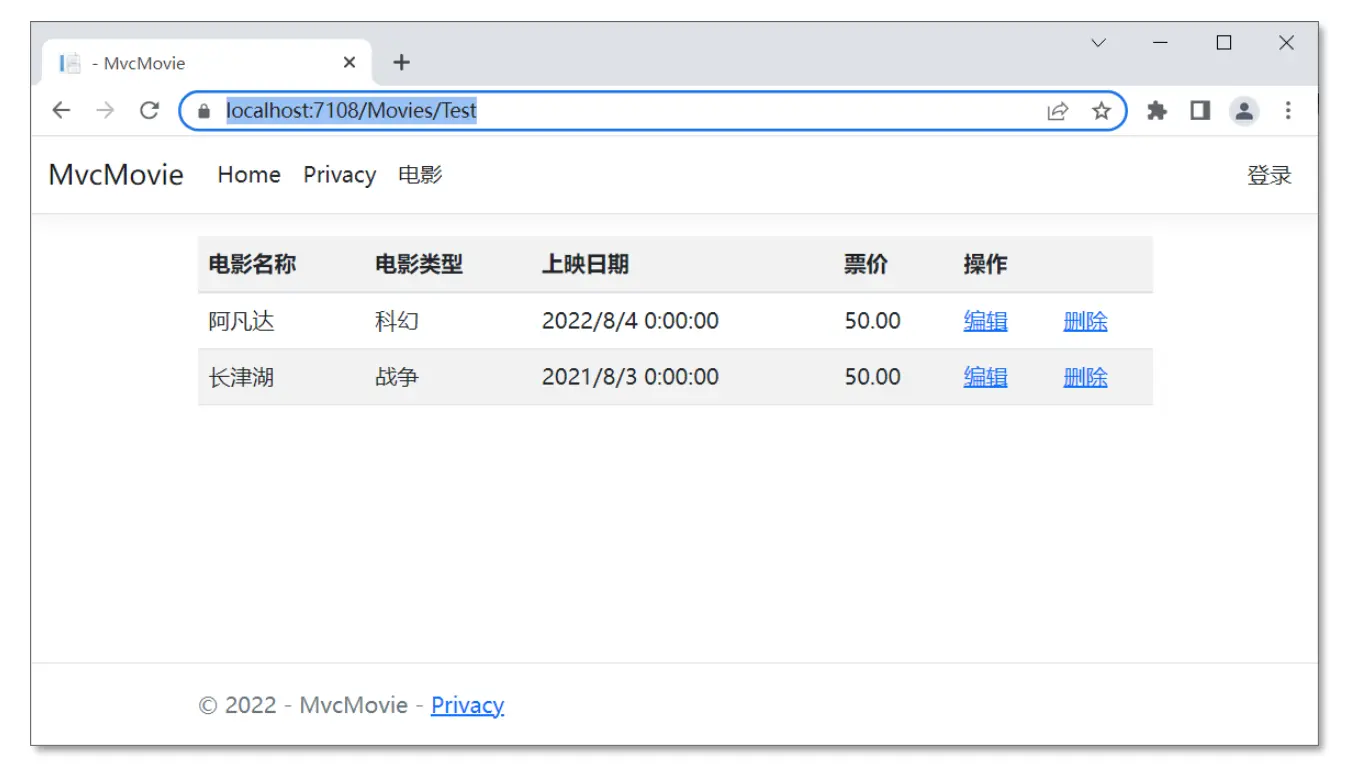The width and height of the screenshot is (1346, 770).
Task: Click the 战争 genre cell
Action: click(x=397, y=377)
